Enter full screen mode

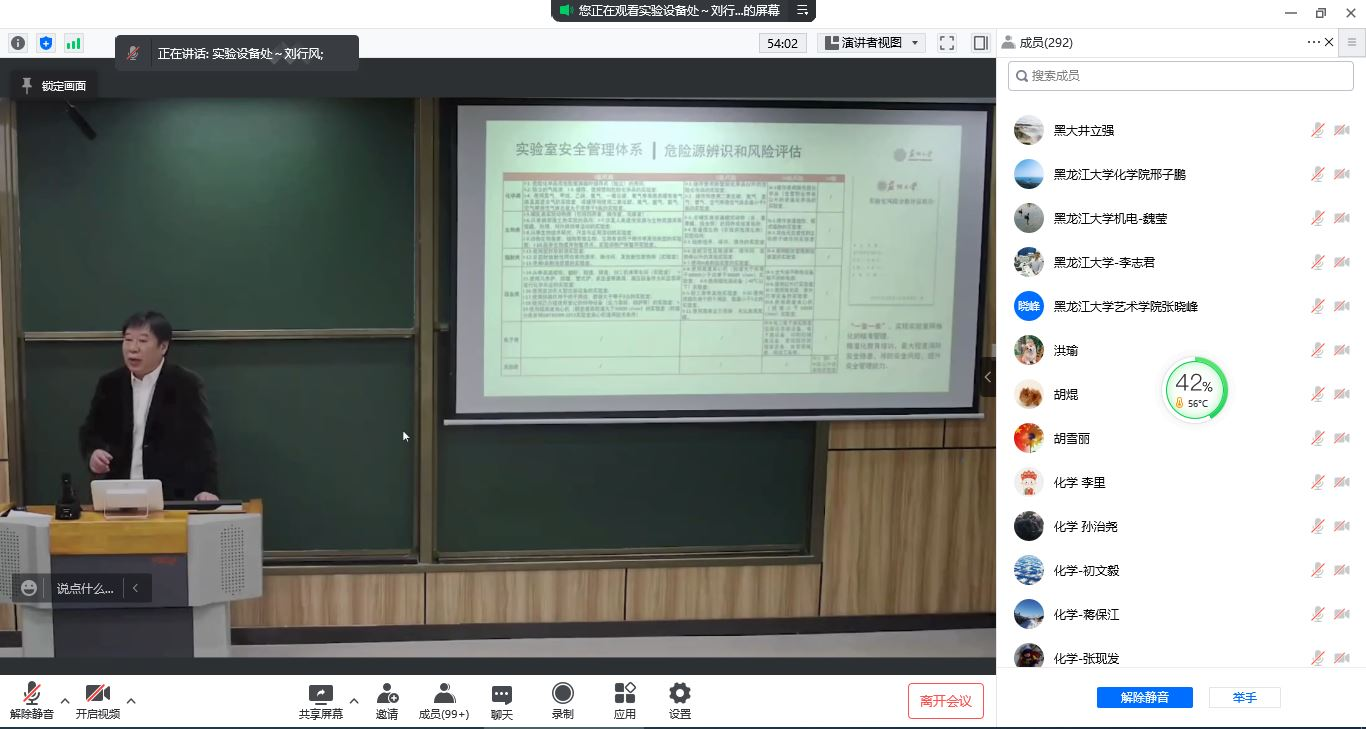(x=947, y=43)
